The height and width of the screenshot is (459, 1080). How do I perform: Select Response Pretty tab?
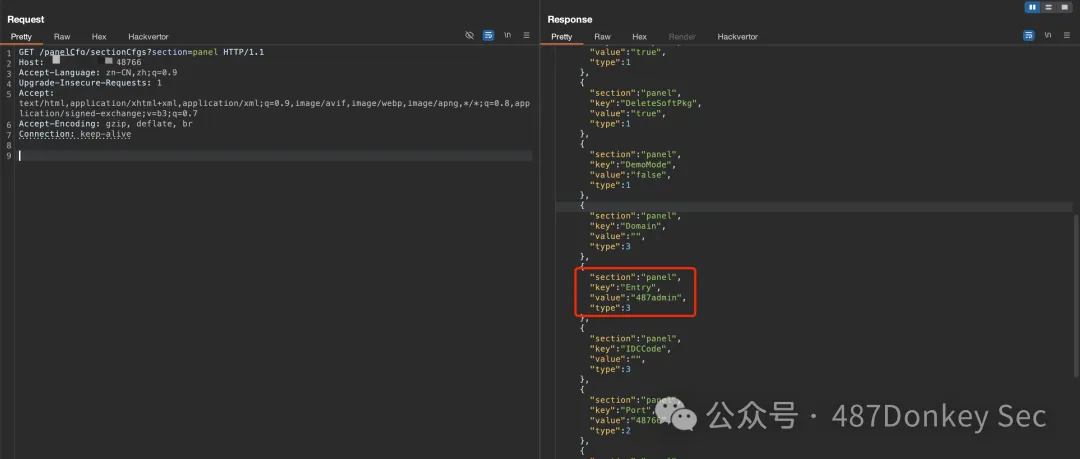(561, 36)
